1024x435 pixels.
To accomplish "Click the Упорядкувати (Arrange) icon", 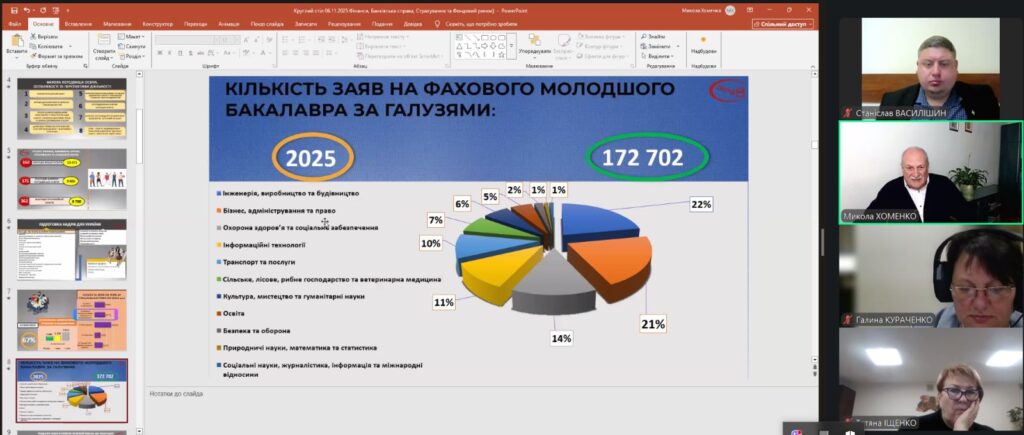I will pos(534,40).
